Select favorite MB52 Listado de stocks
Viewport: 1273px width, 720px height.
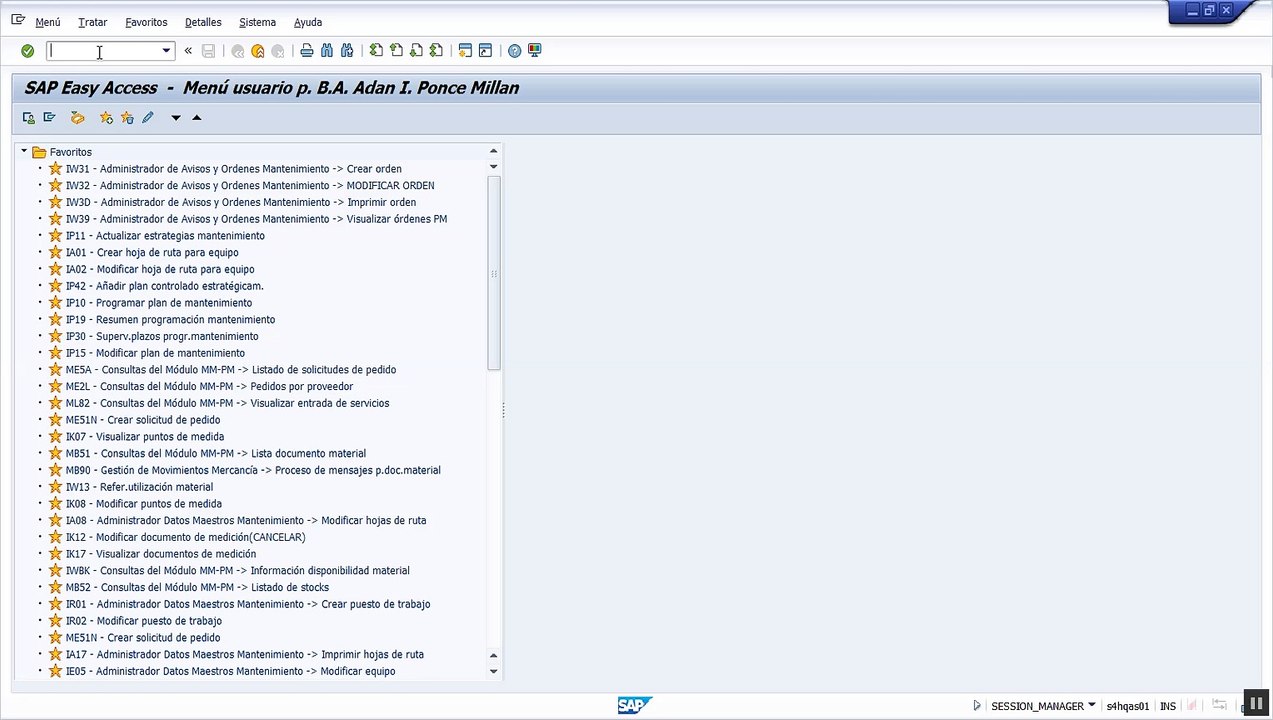197,588
